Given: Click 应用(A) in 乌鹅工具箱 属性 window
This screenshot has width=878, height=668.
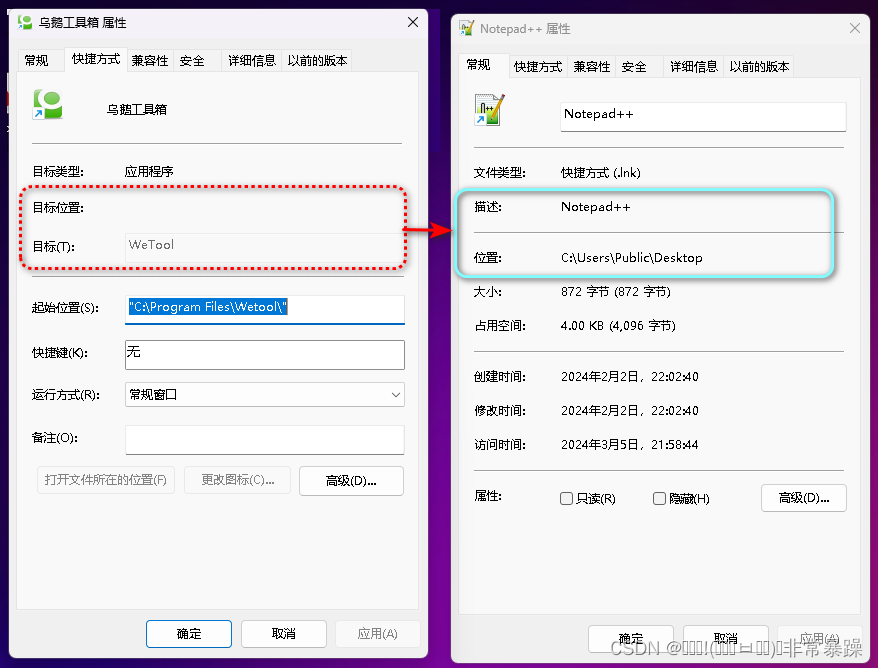Looking at the screenshot, I should point(377,634).
